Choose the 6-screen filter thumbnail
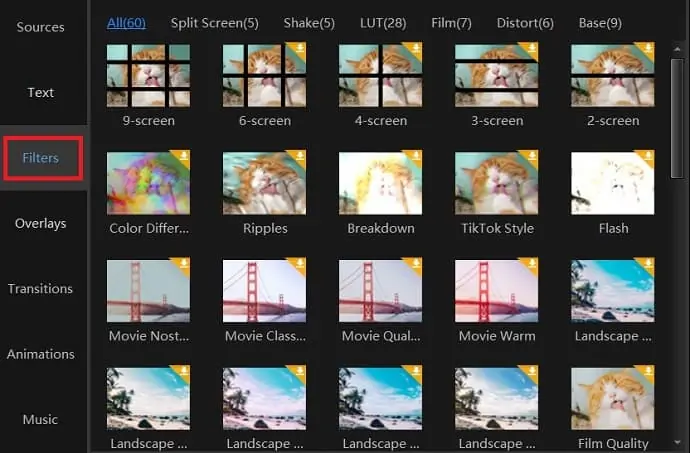 (264, 75)
